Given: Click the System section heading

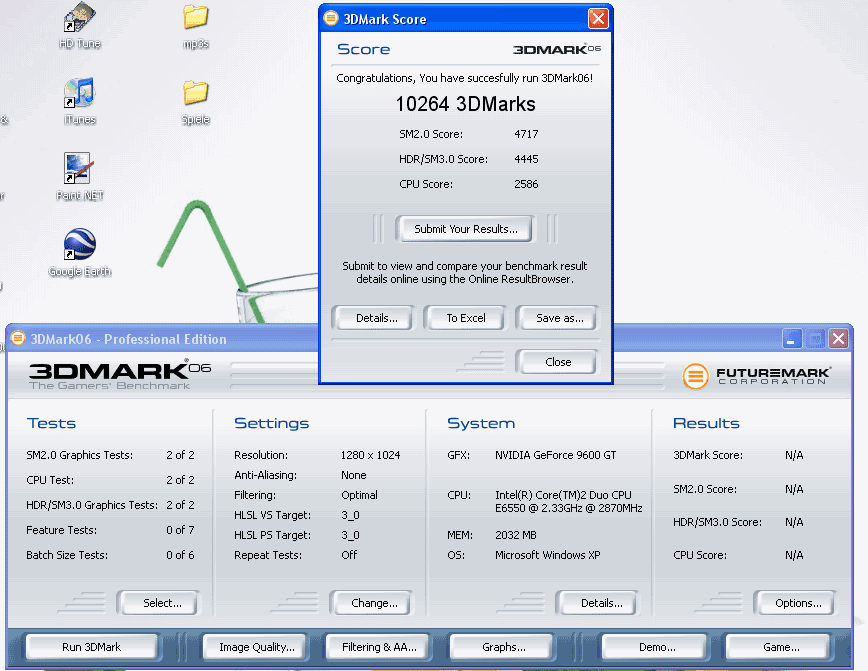Looking at the screenshot, I should (x=480, y=423).
